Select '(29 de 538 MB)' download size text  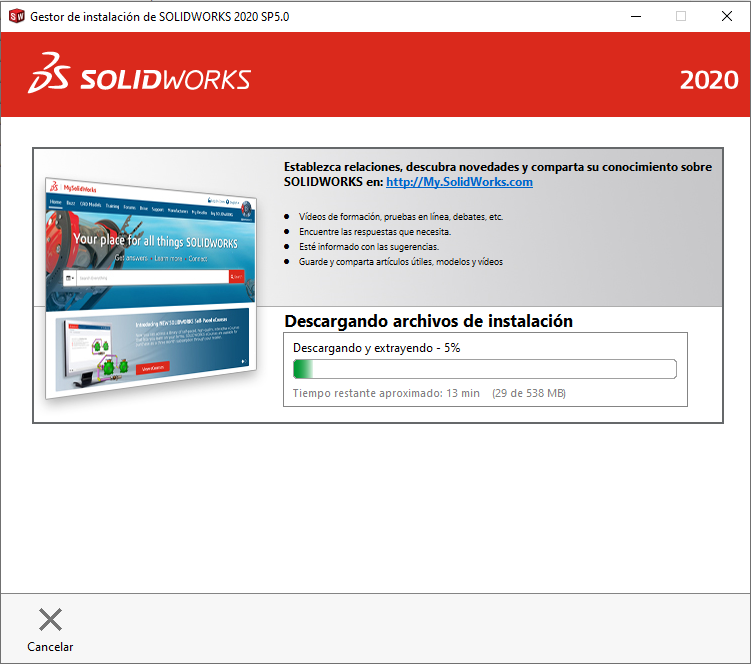coord(529,393)
